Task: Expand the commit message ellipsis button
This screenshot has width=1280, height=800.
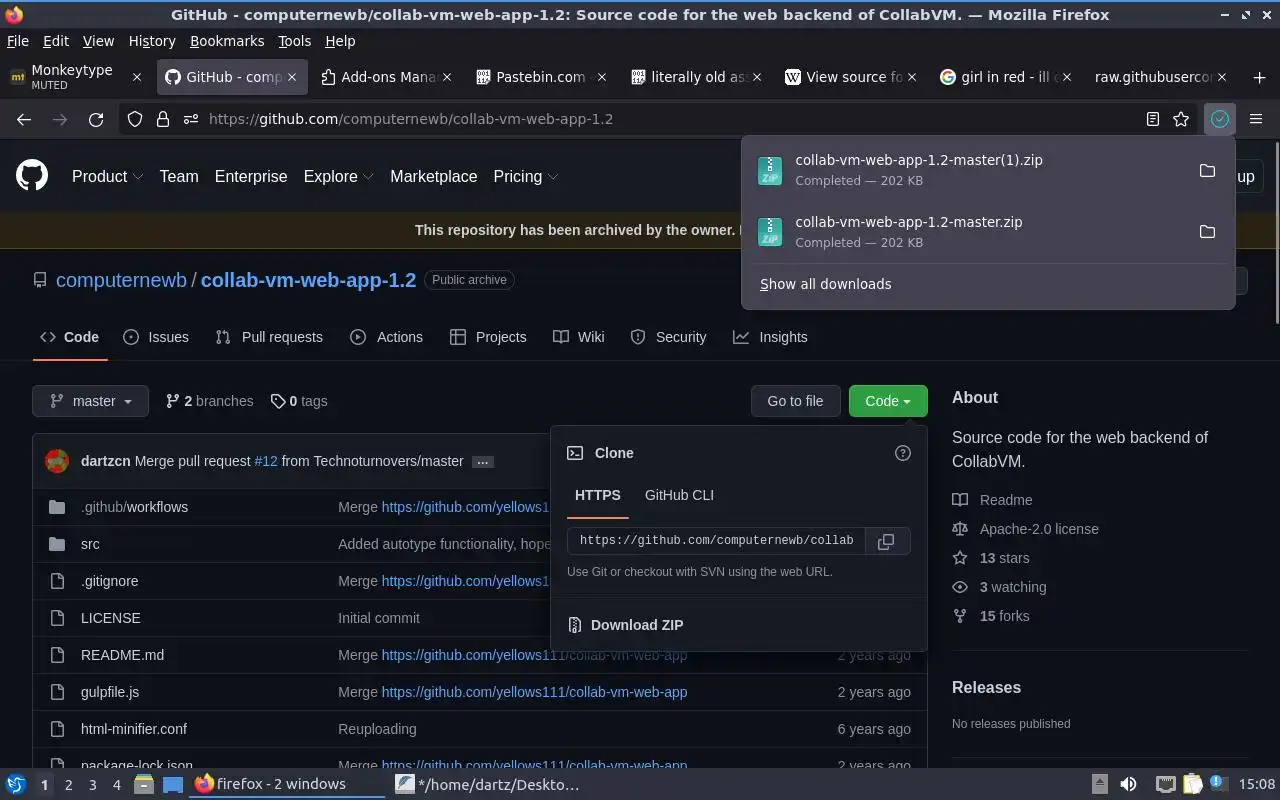Action: [483, 462]
